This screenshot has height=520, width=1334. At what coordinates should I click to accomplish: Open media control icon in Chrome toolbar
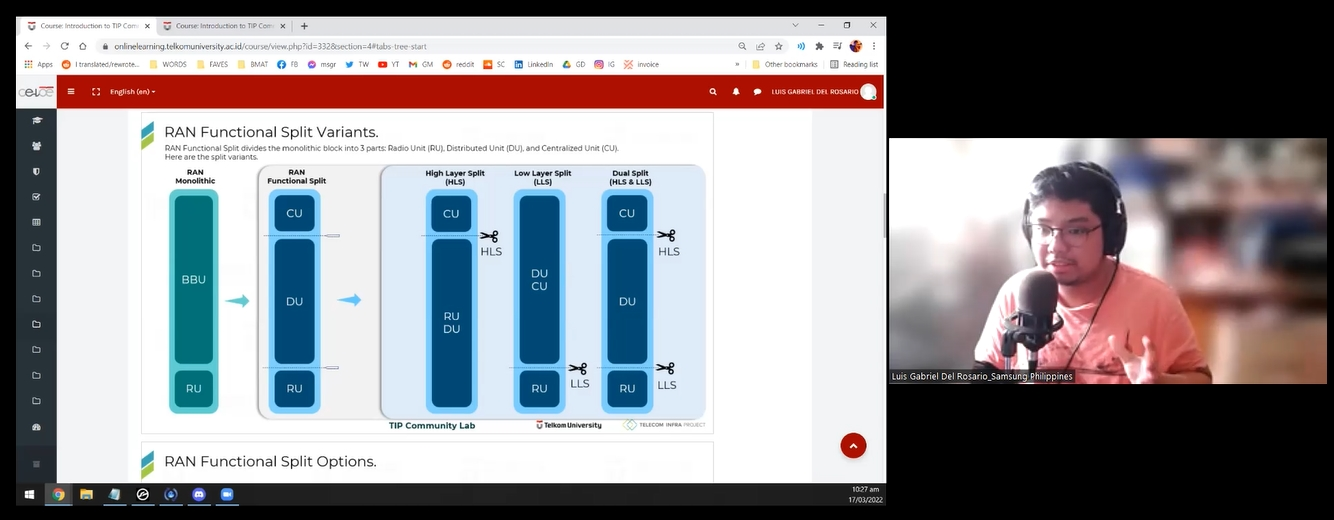click(837, 46)
